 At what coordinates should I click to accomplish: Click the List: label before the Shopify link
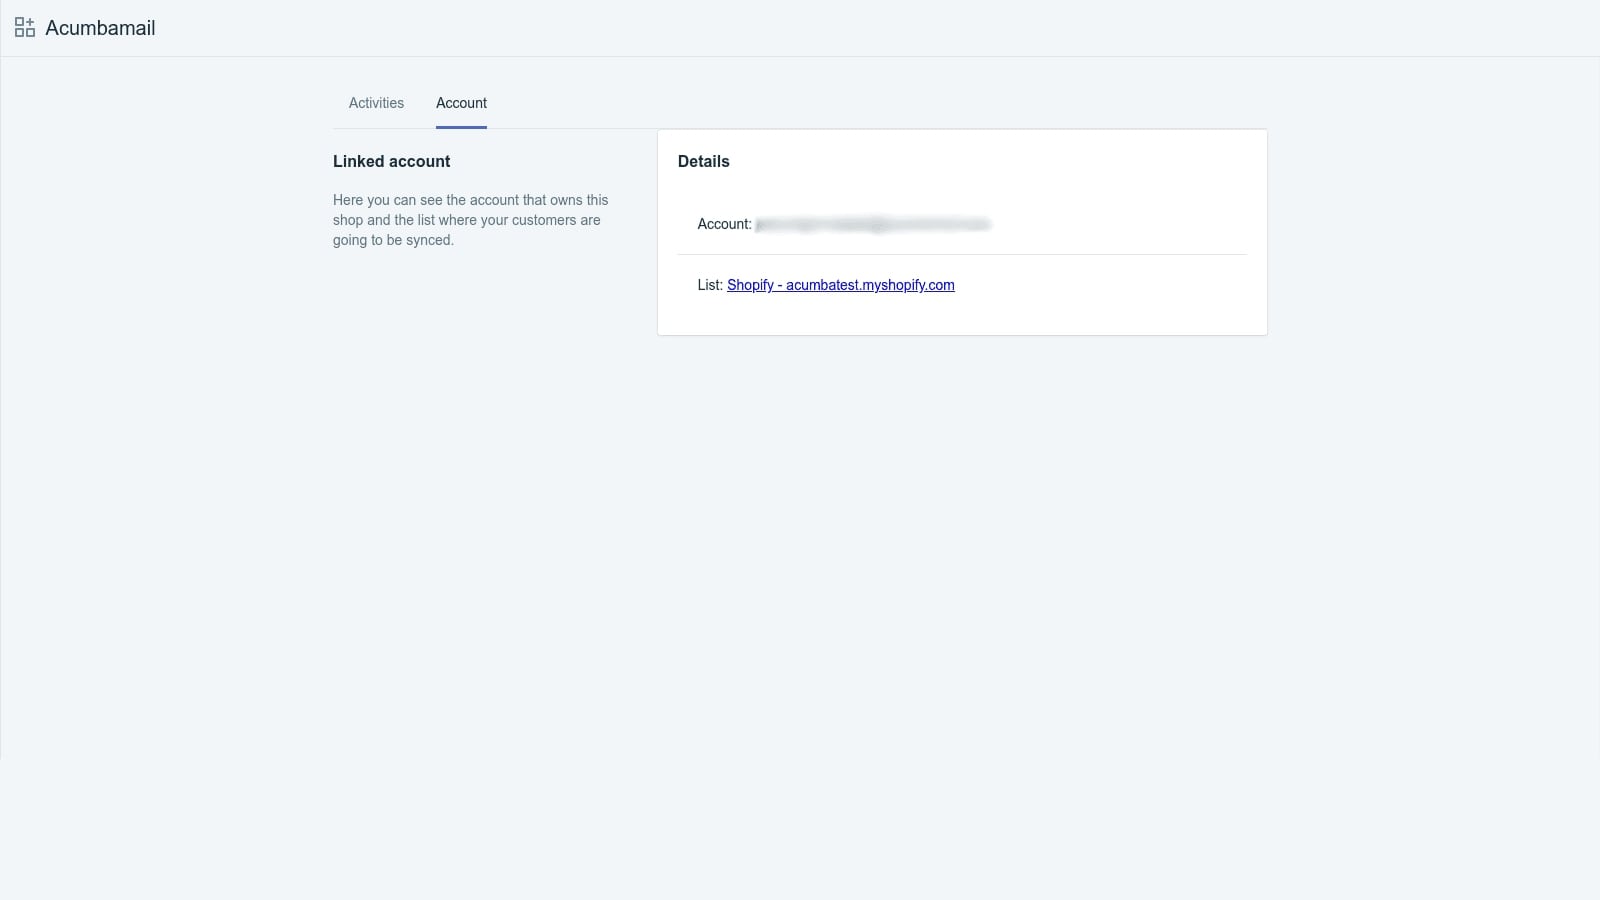710,285
